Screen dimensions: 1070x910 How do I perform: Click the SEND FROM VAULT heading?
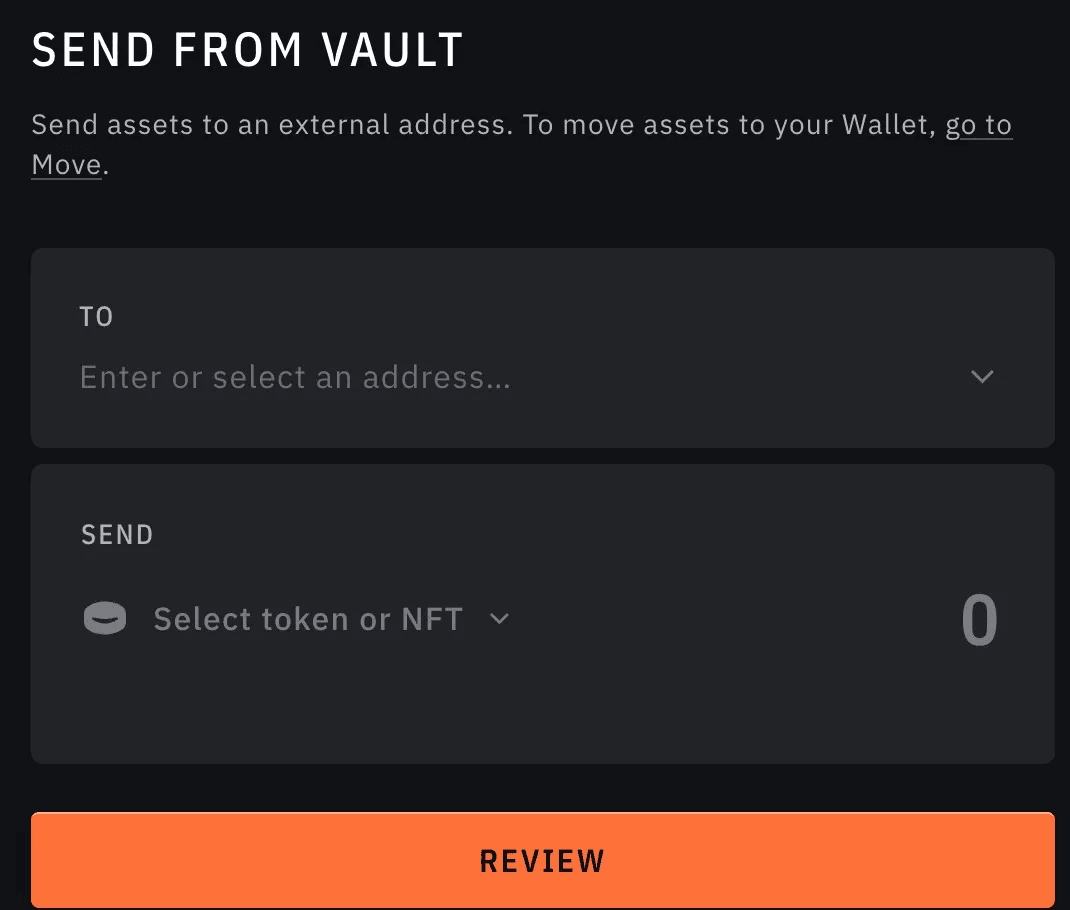tap(247, 50)
